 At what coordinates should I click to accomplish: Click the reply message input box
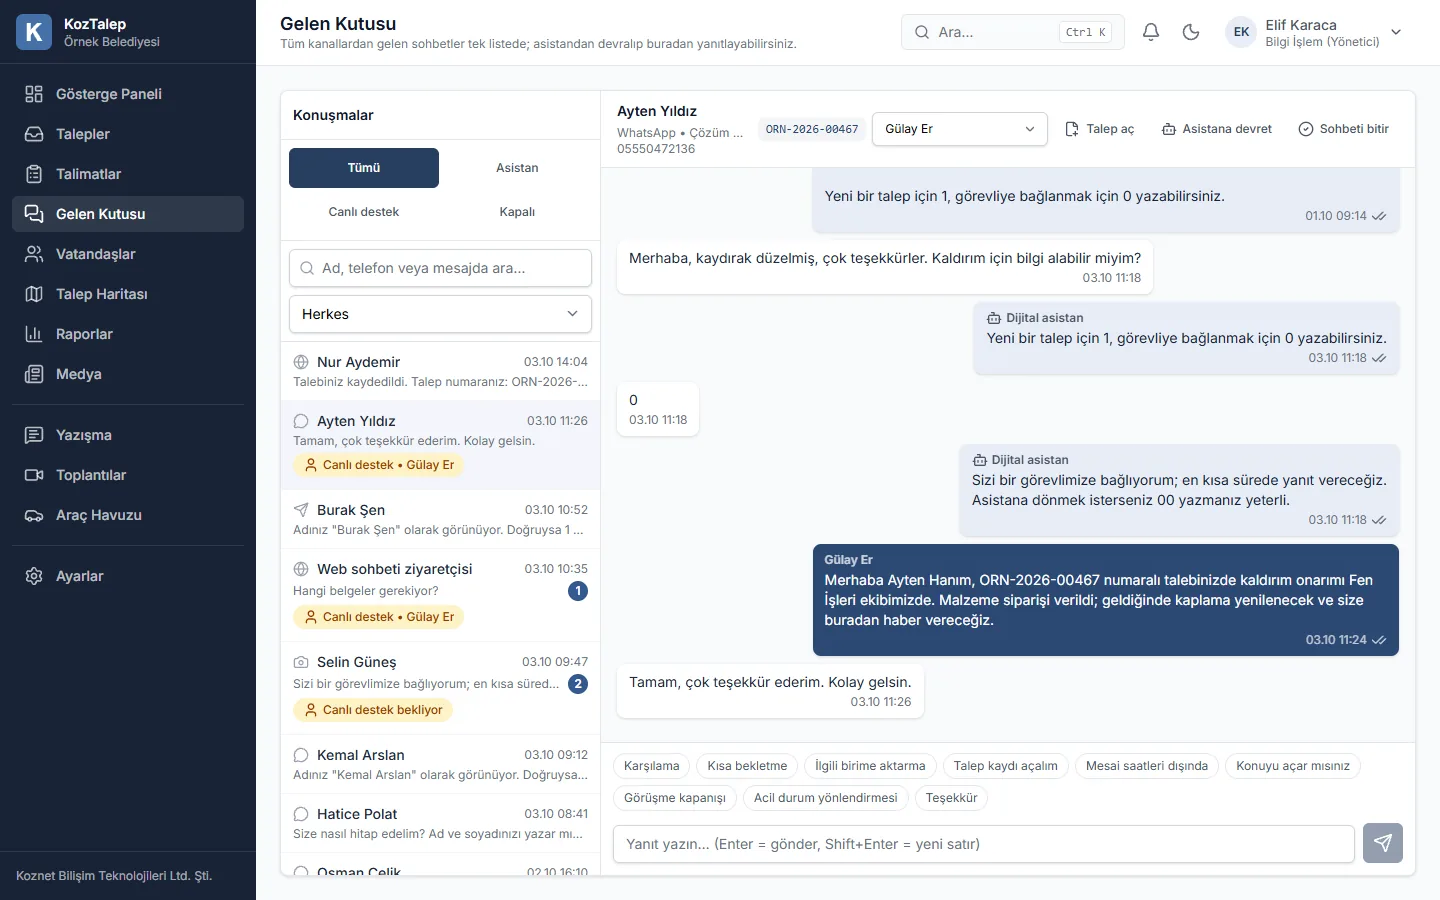pos(984,844)
